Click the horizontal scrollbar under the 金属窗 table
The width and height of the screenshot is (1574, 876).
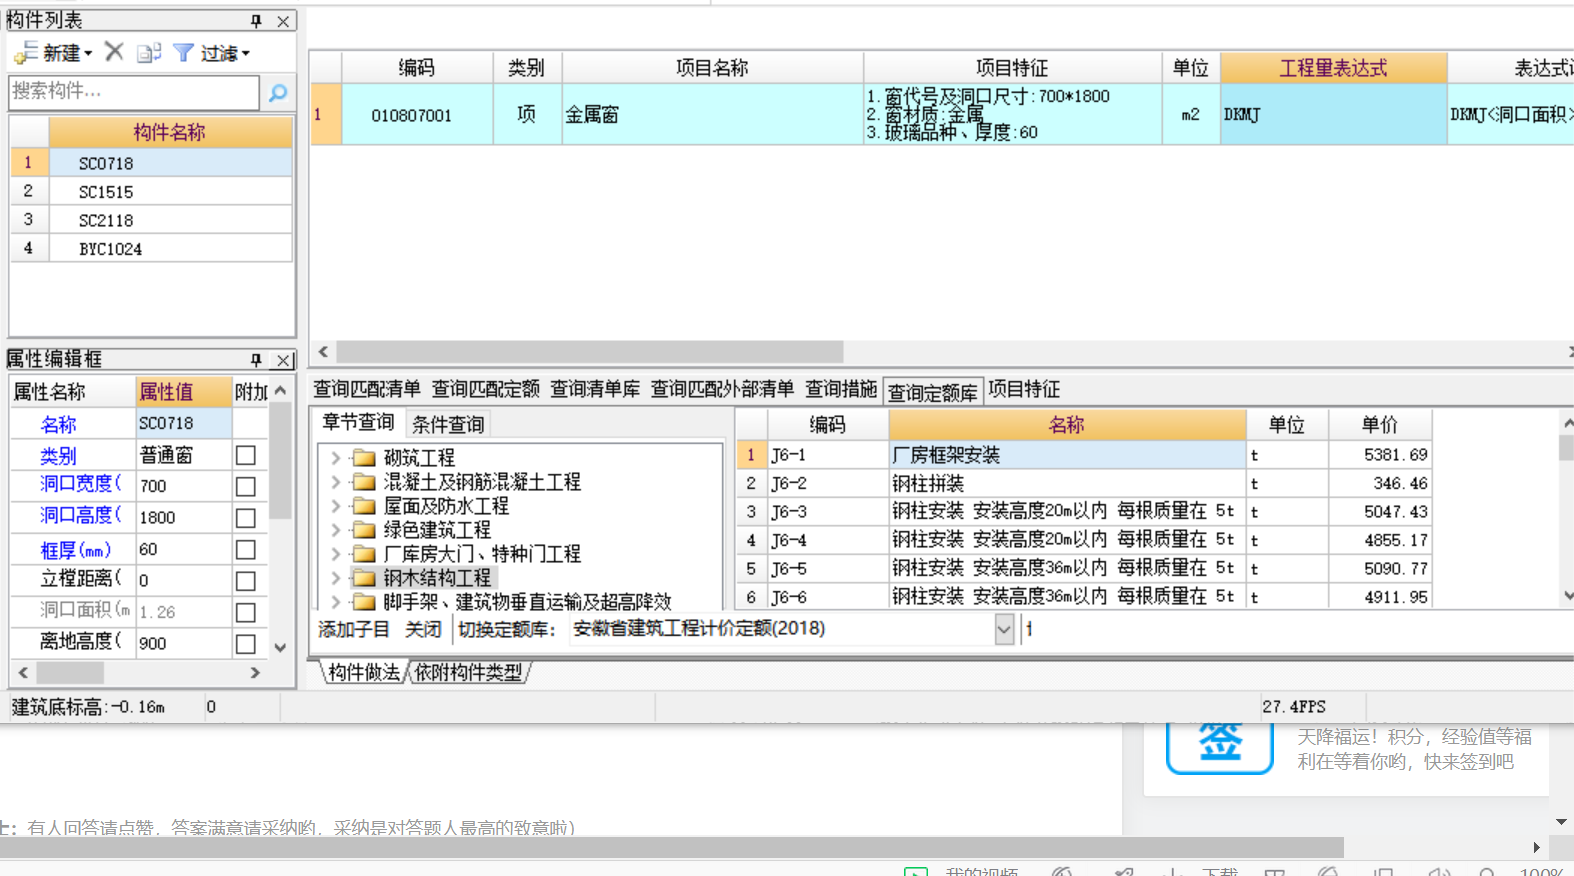(x=590, y=352)
